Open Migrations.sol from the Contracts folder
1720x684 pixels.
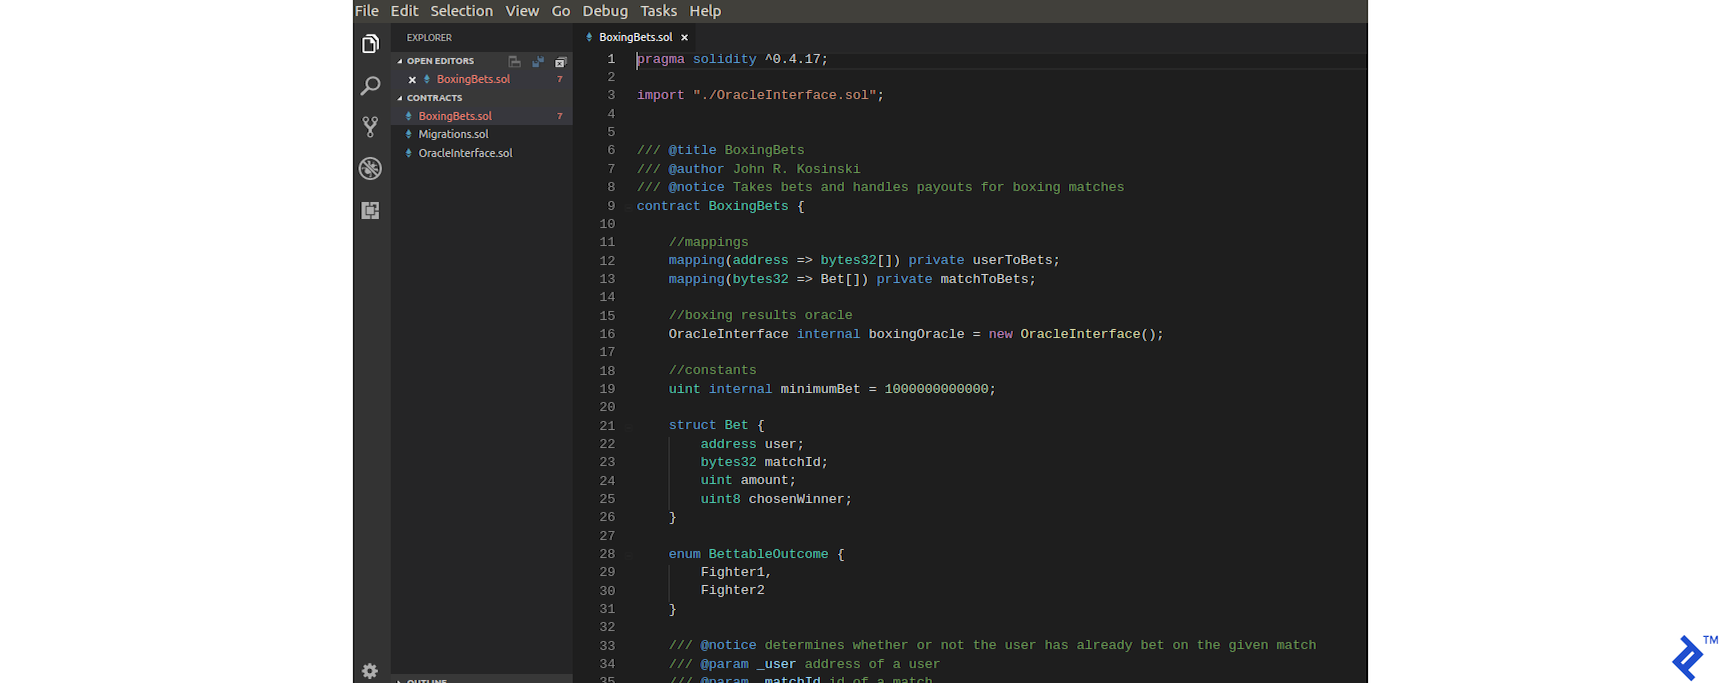(453, 134)
